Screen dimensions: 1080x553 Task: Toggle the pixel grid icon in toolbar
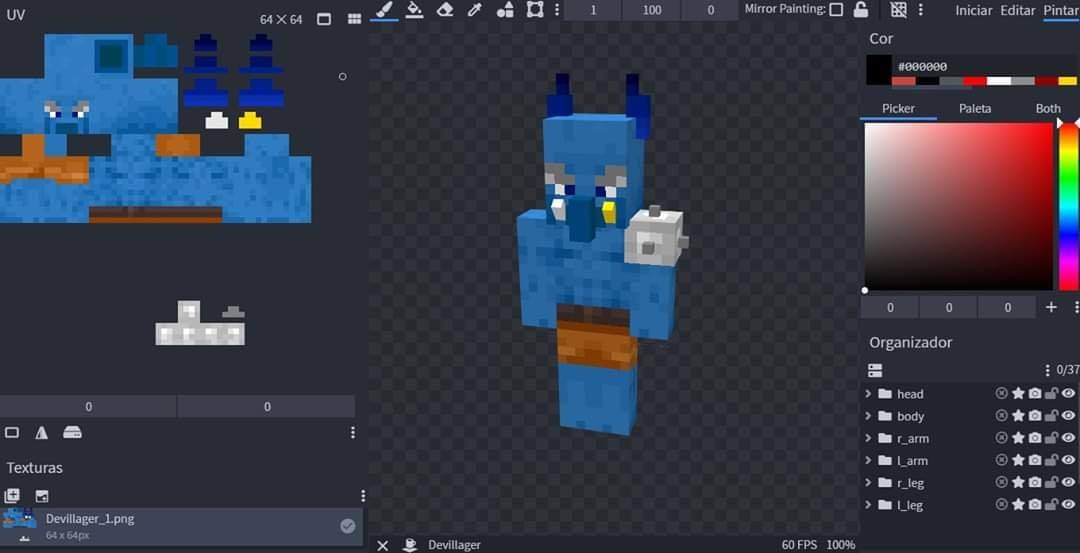(898, 10)
